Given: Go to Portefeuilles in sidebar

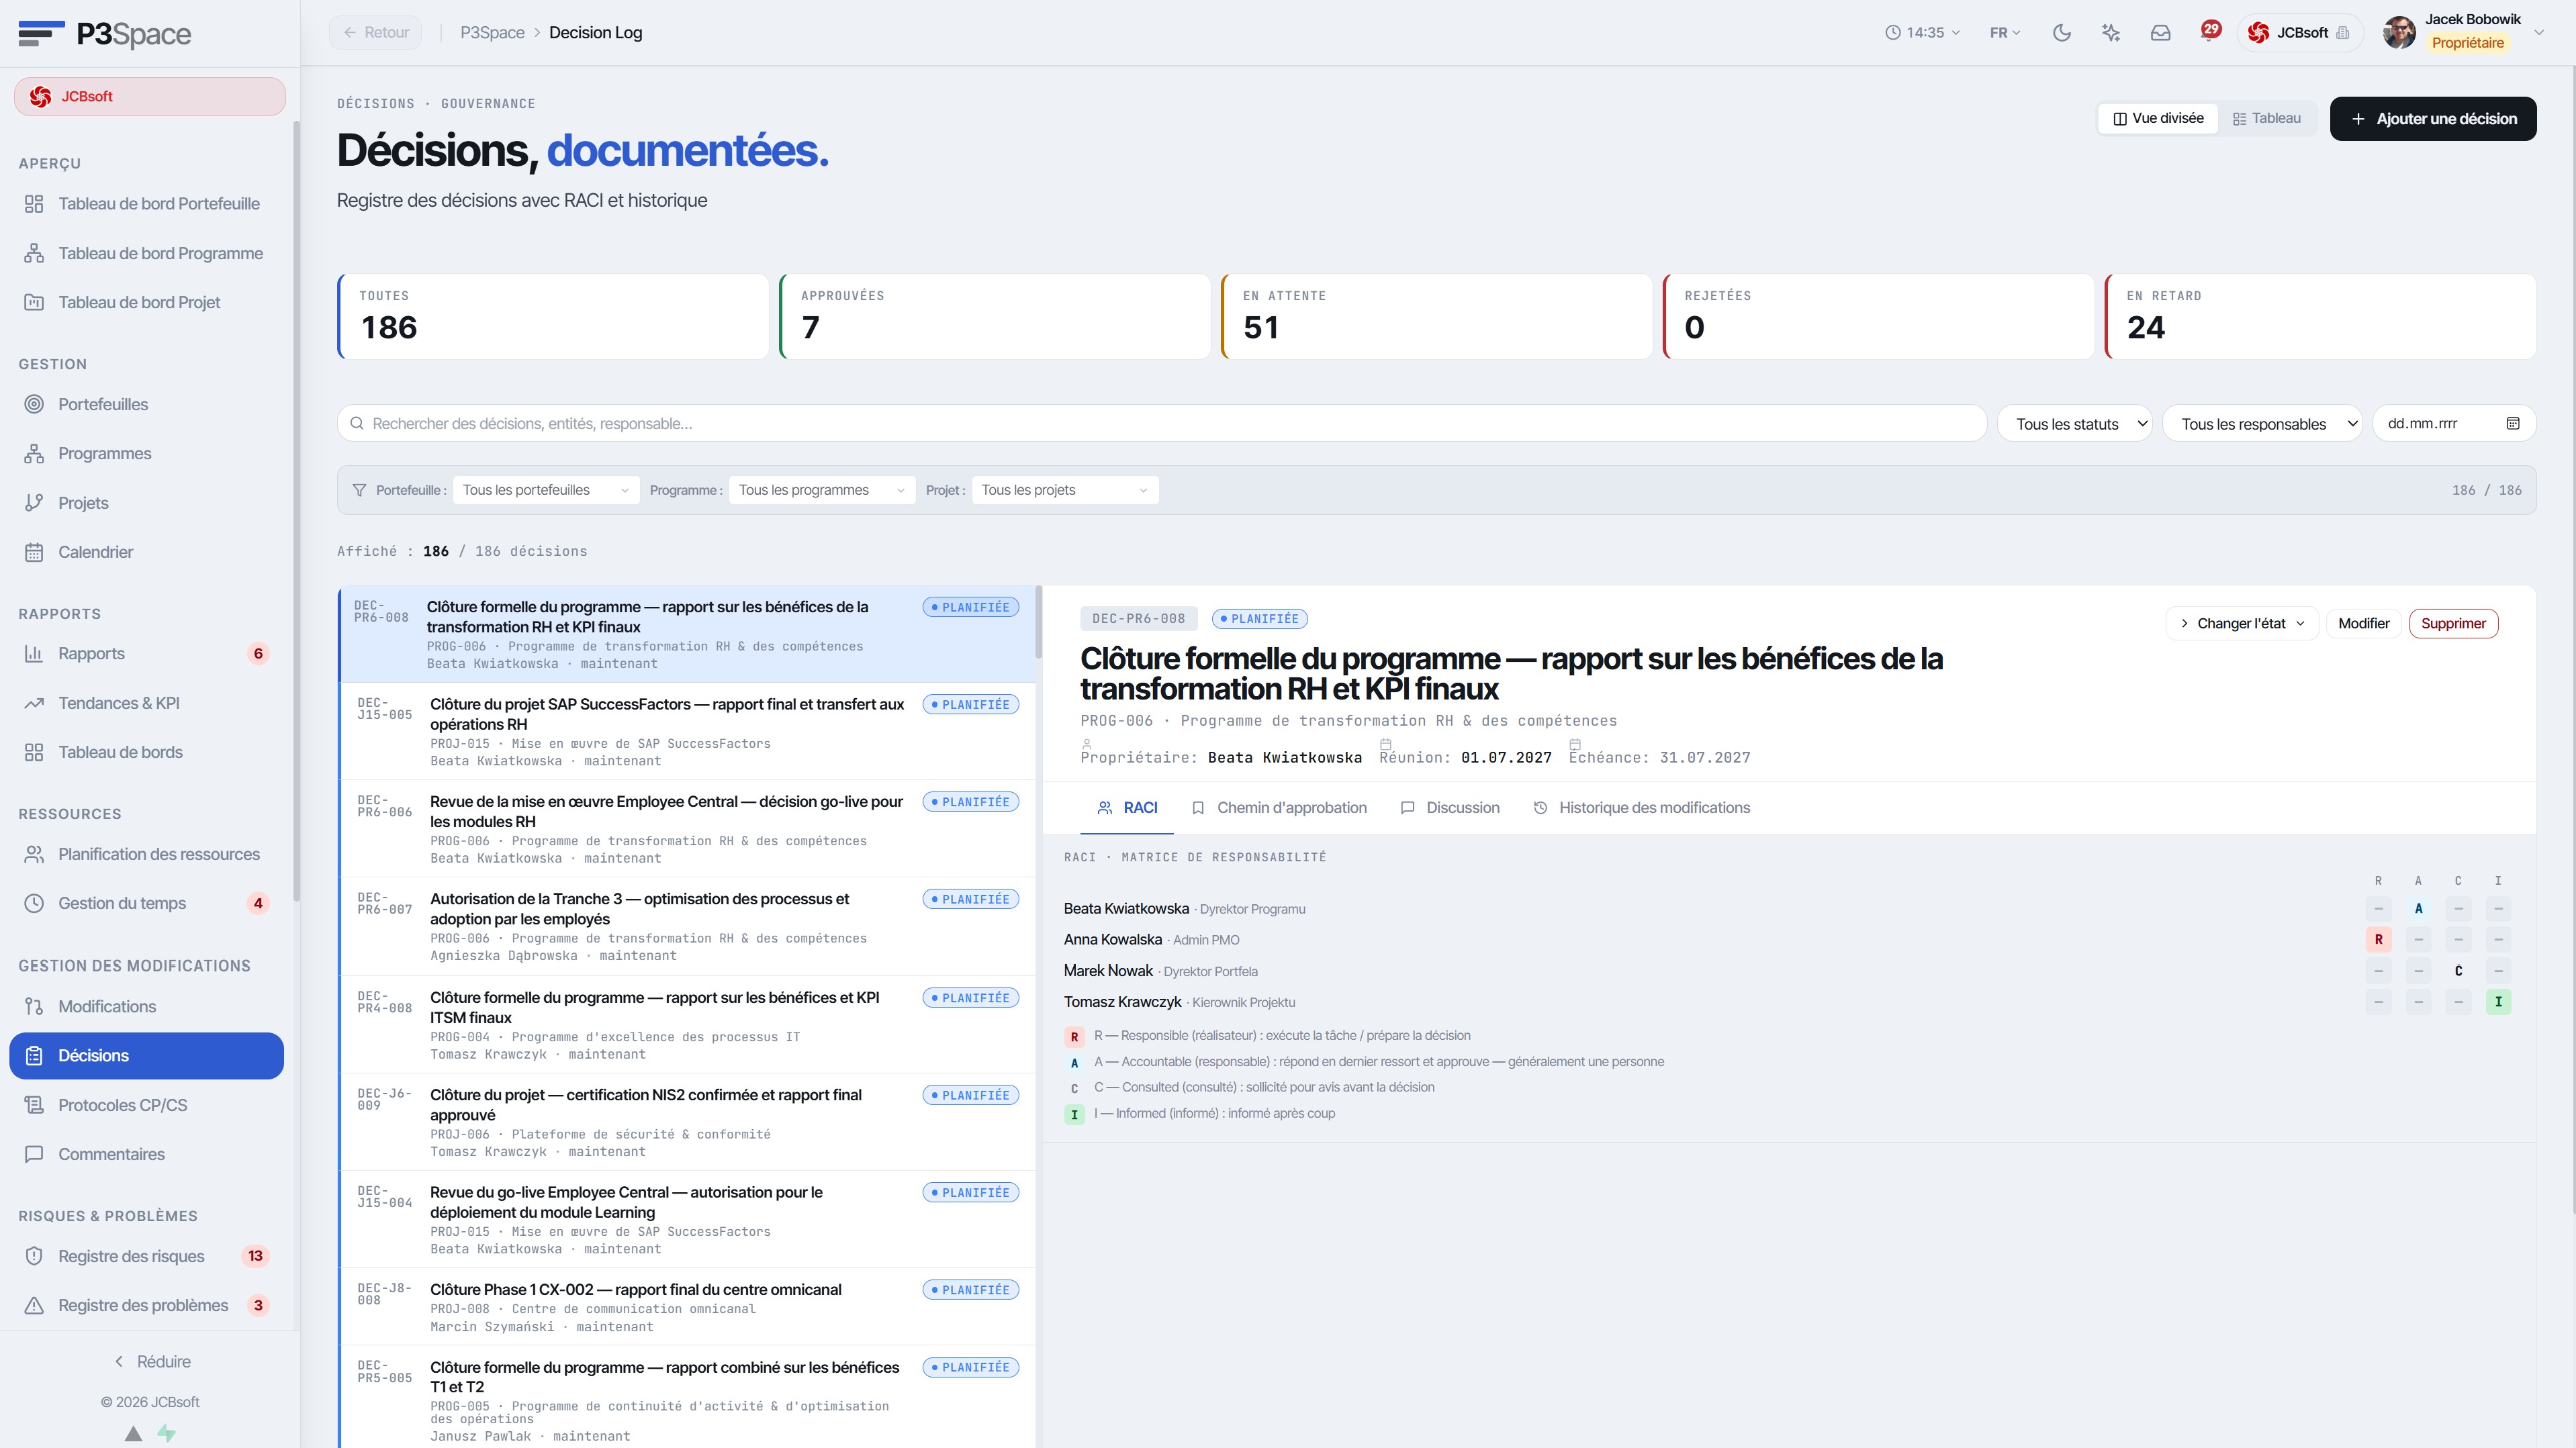Looking at the screenshot, I should click(x=147, y=404).
